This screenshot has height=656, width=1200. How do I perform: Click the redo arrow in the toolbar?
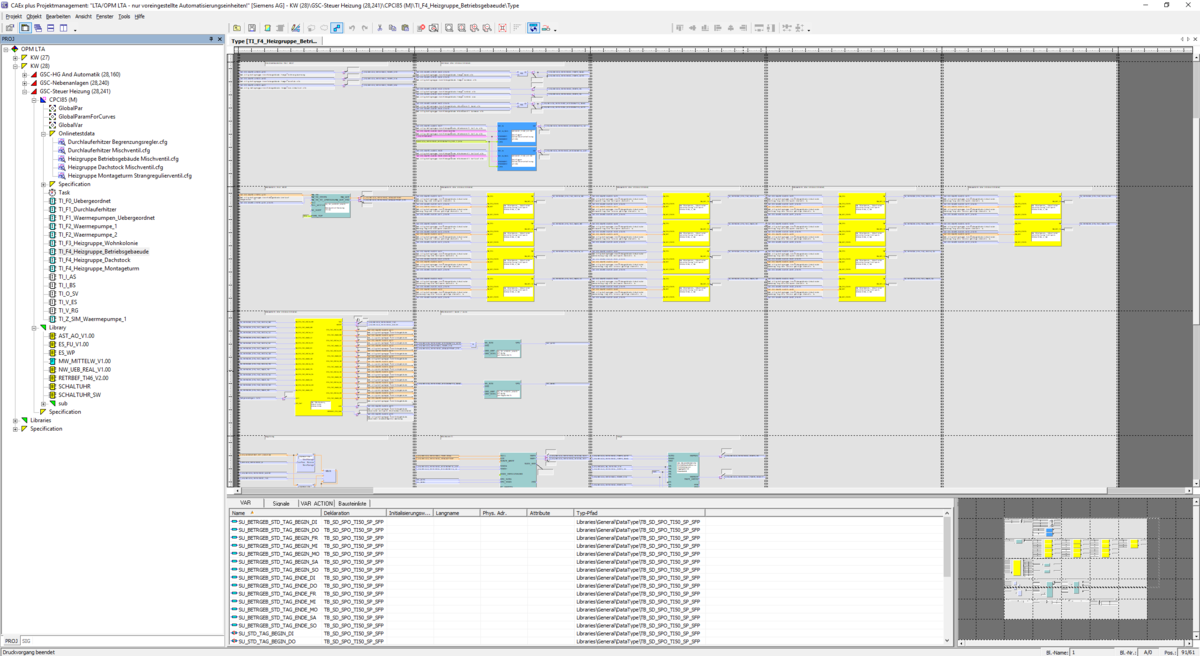363,28
